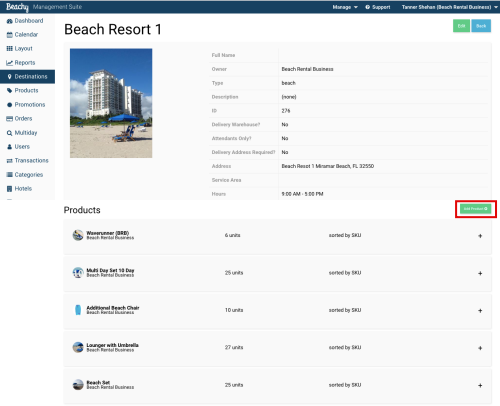
Task: Open Transactions in the sidebar
Action: click(x=27, y=161)
